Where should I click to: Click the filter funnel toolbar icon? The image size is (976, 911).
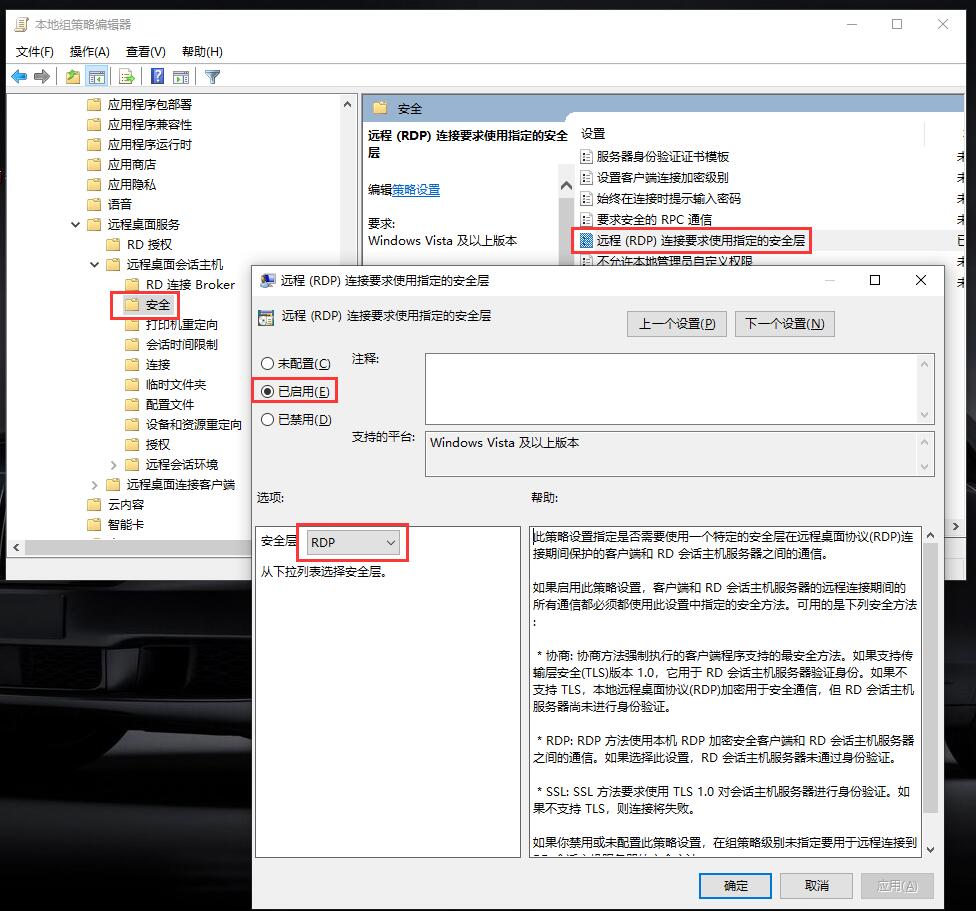(213, 77)
